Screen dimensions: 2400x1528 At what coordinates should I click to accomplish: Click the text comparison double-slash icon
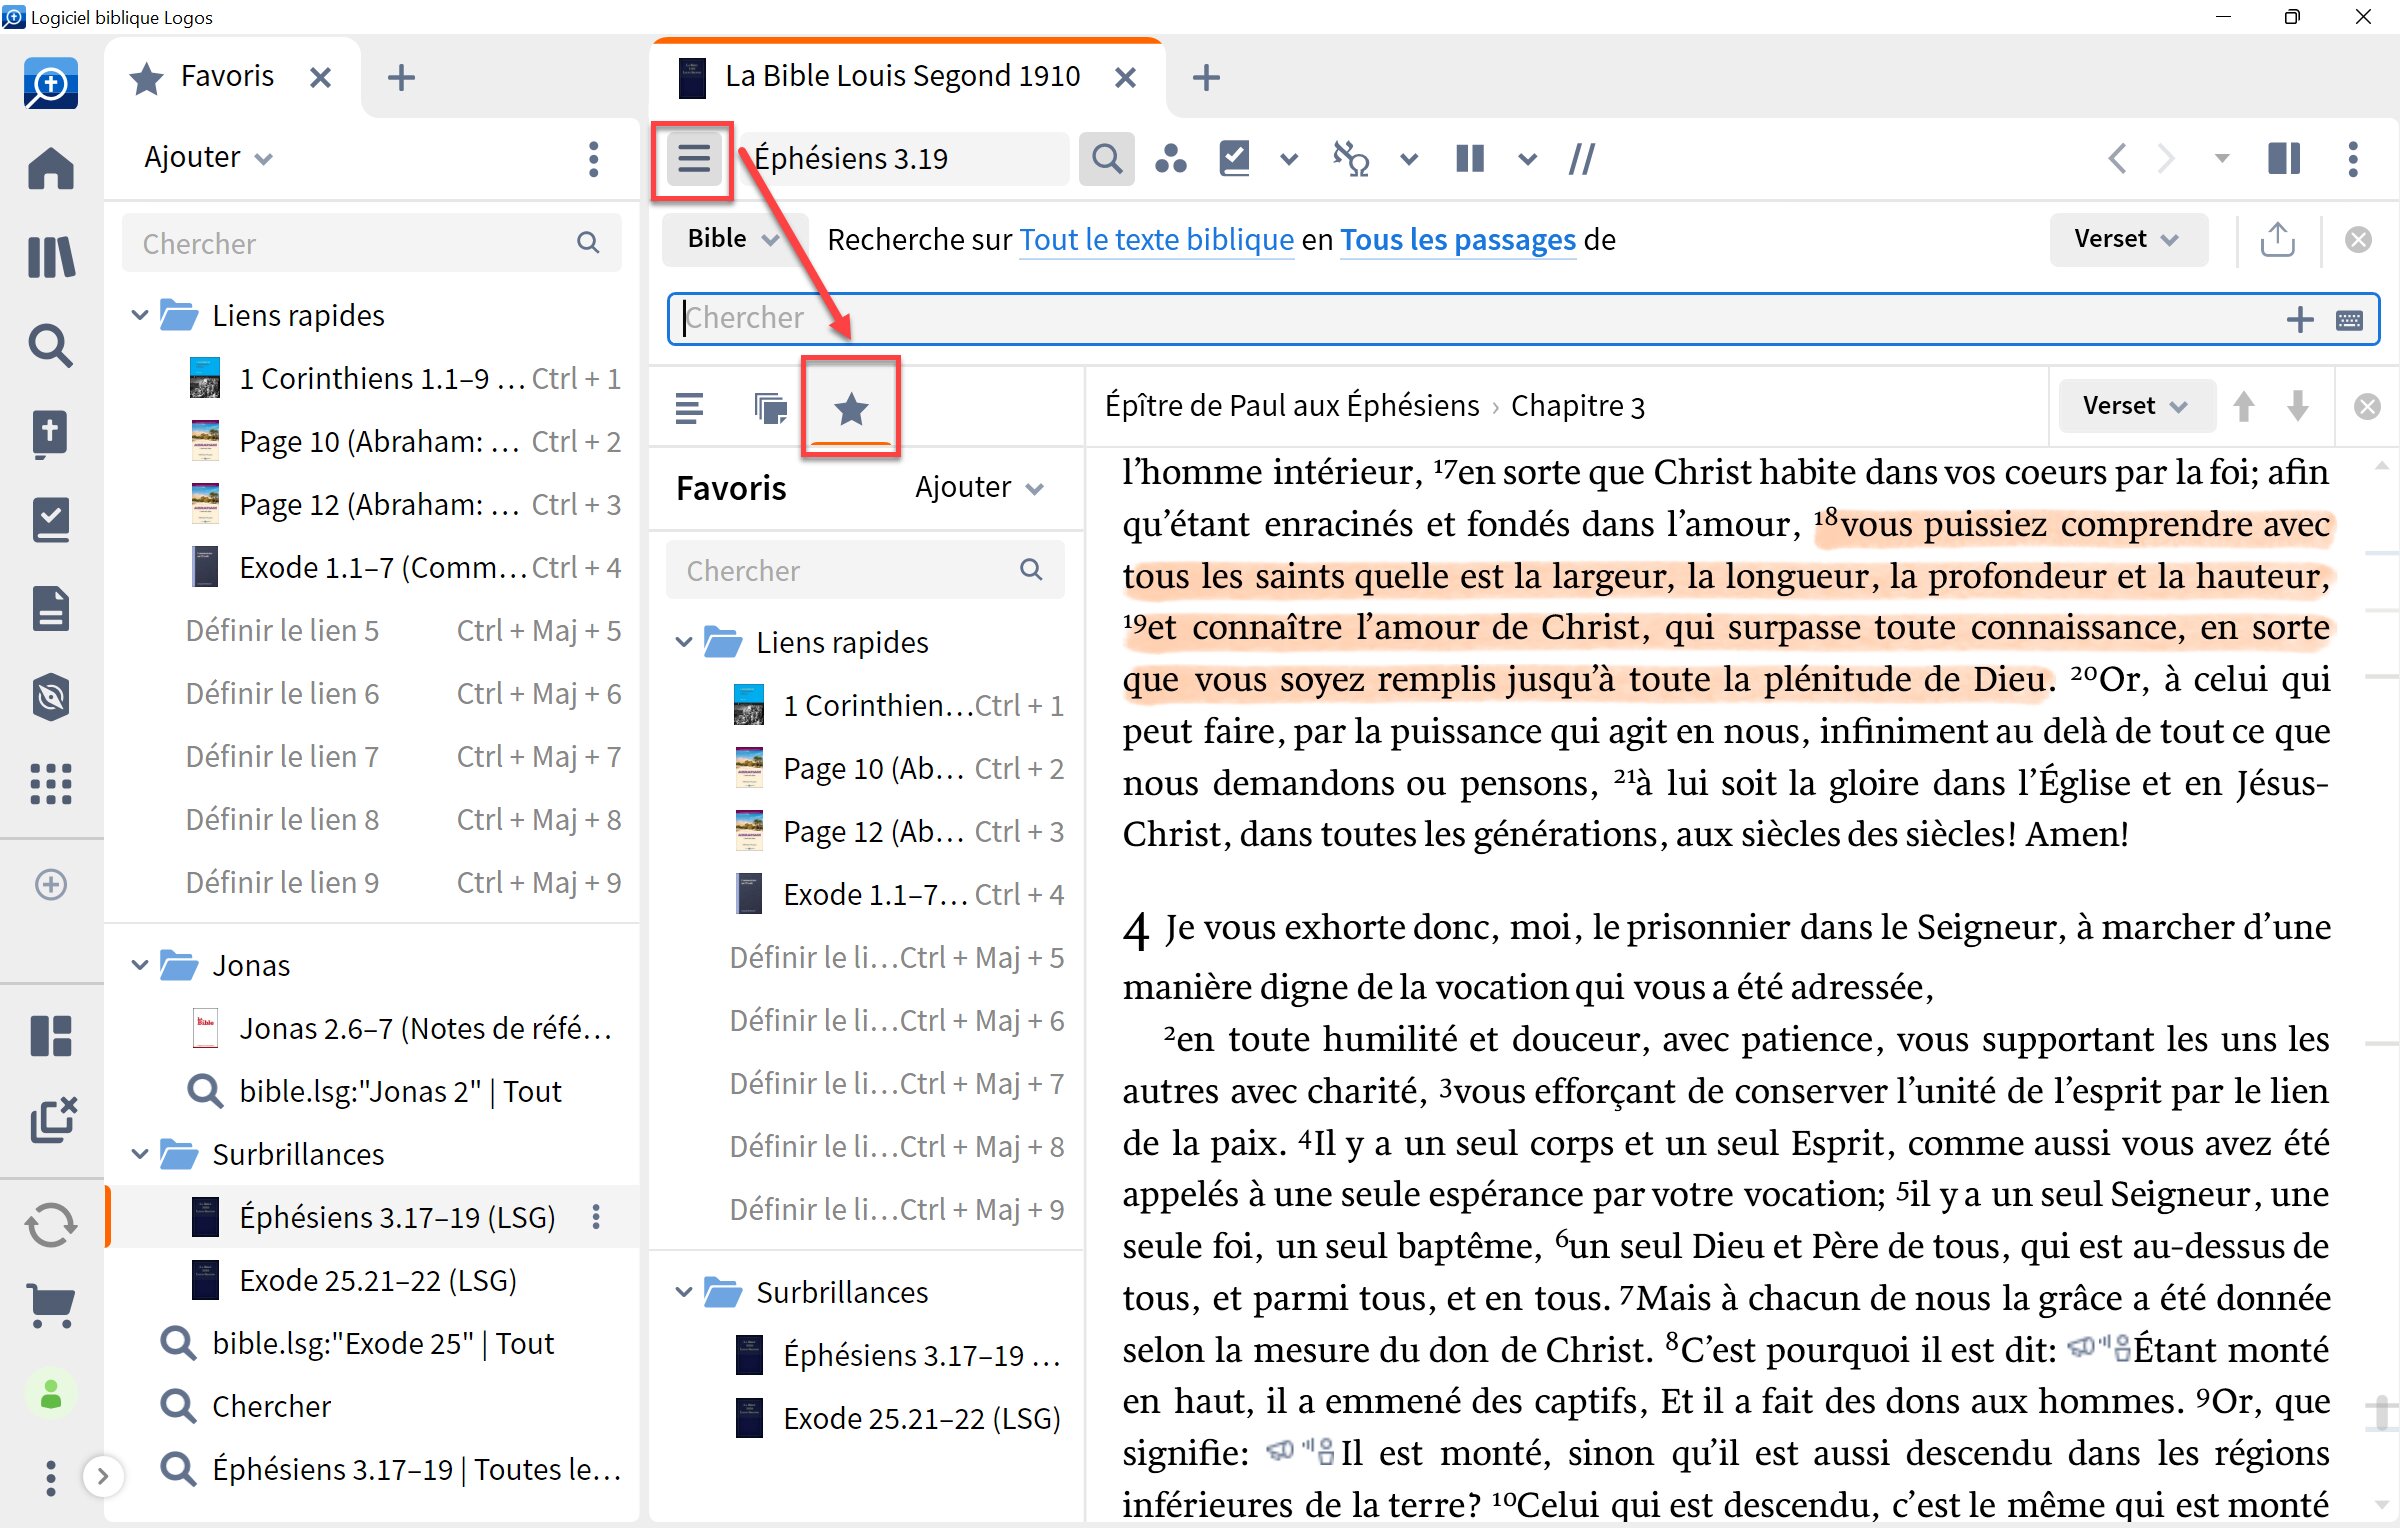tap(1582, 159)
